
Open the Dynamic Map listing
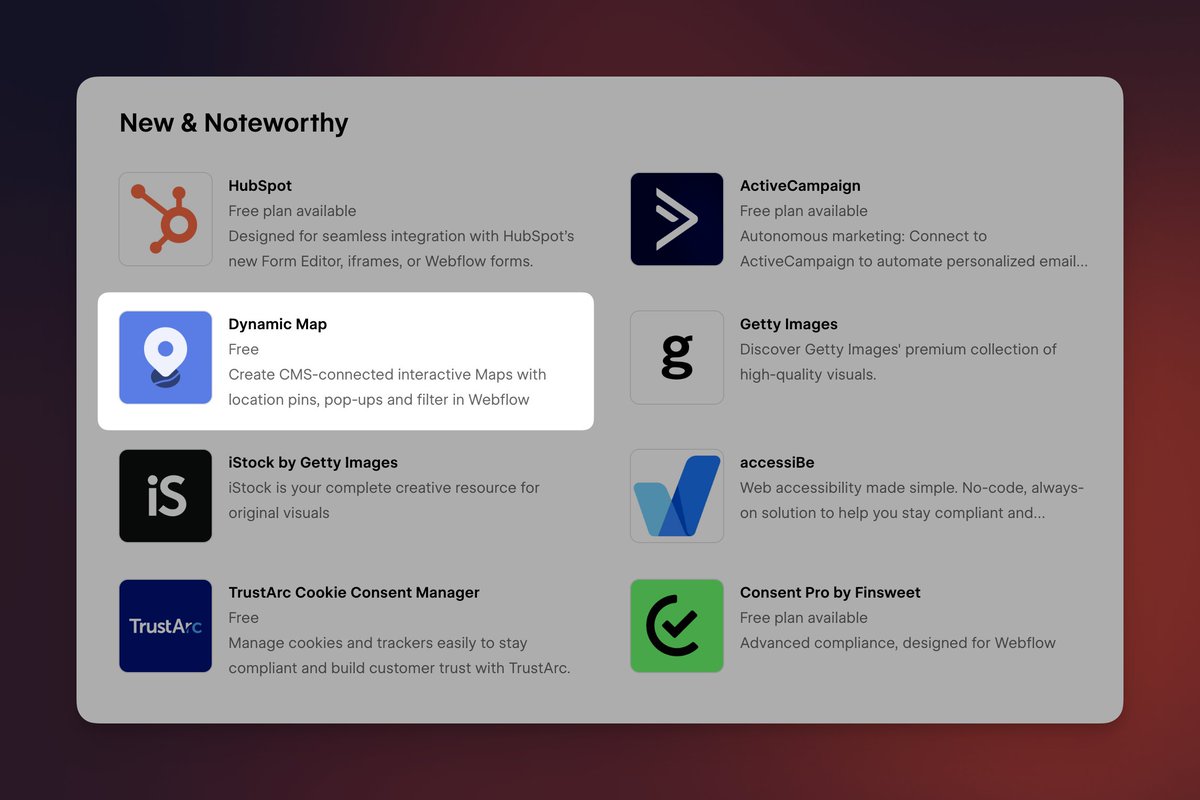[x=277, y=323]
